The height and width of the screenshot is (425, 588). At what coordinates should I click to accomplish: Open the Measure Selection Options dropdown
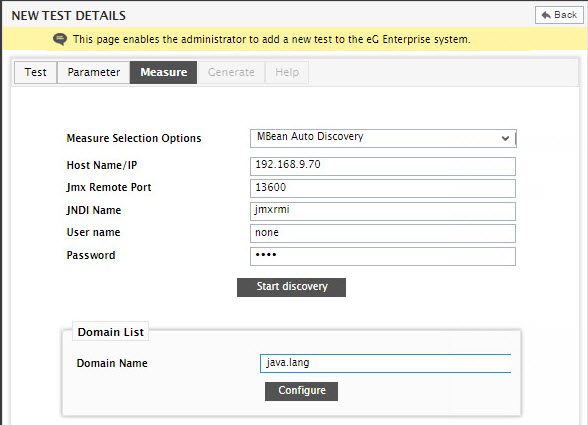pyautogui.click(x=383, y=138)
